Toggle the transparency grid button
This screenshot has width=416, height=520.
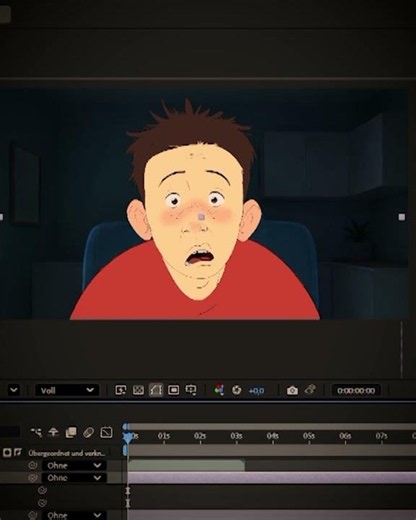coord(138,390)
